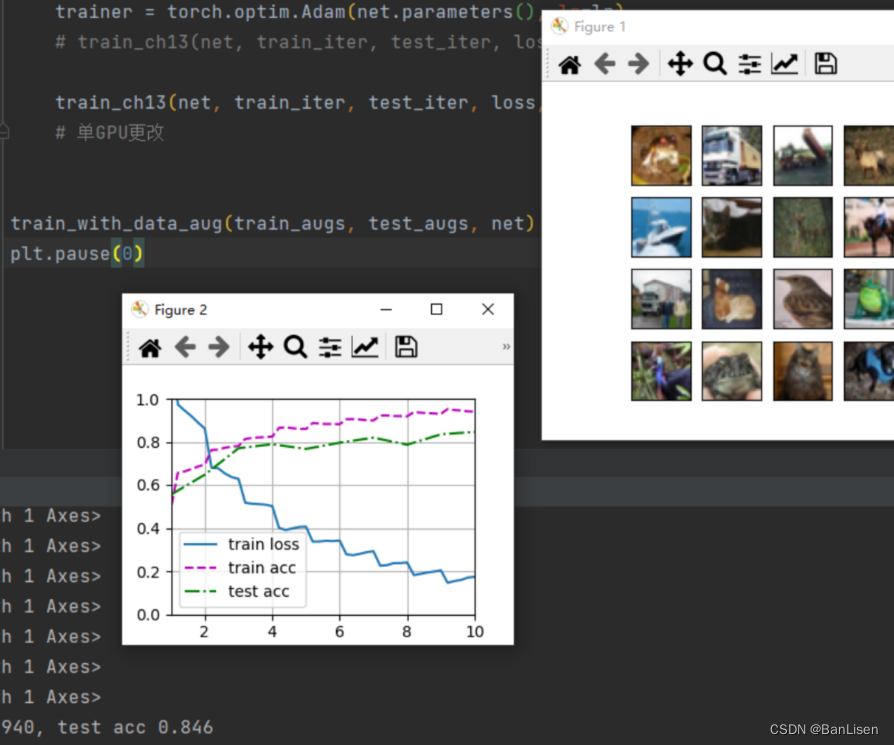The height and width of the screenshot is (745, 894).
Task: Toggle the magnifier zoom tool in Figure 1
Action: (715, 62)
